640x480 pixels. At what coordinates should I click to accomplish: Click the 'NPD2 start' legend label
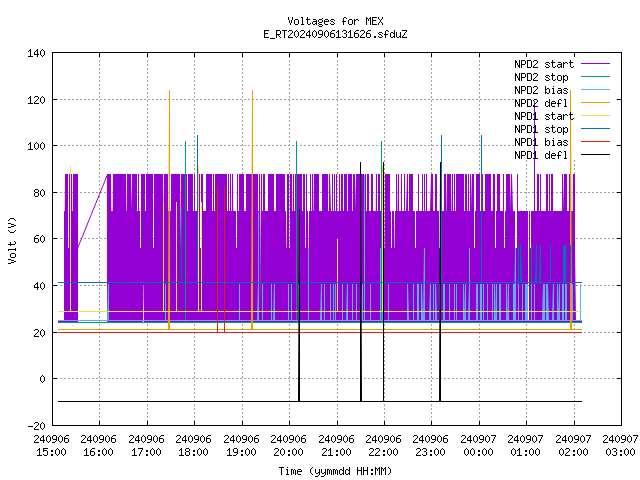(x=544, y=64)
